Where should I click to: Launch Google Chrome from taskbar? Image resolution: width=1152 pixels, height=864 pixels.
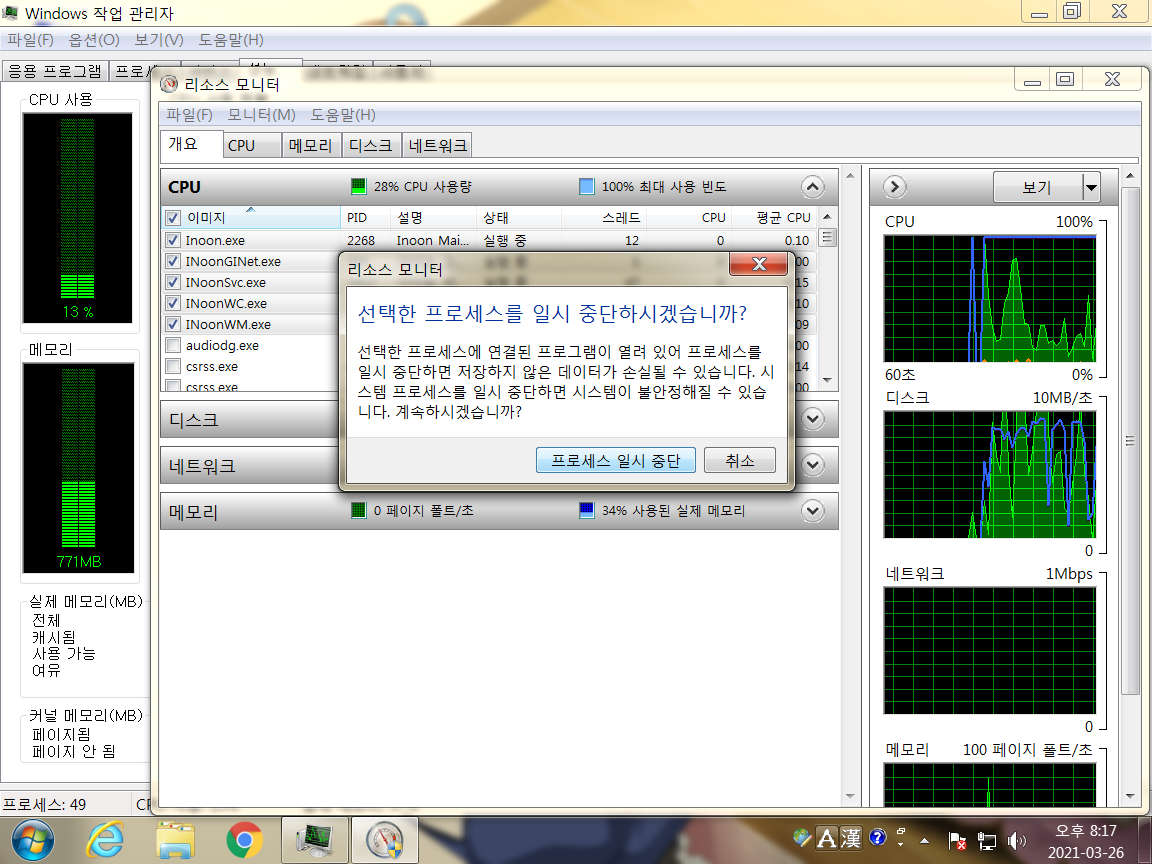pos(244,840)
